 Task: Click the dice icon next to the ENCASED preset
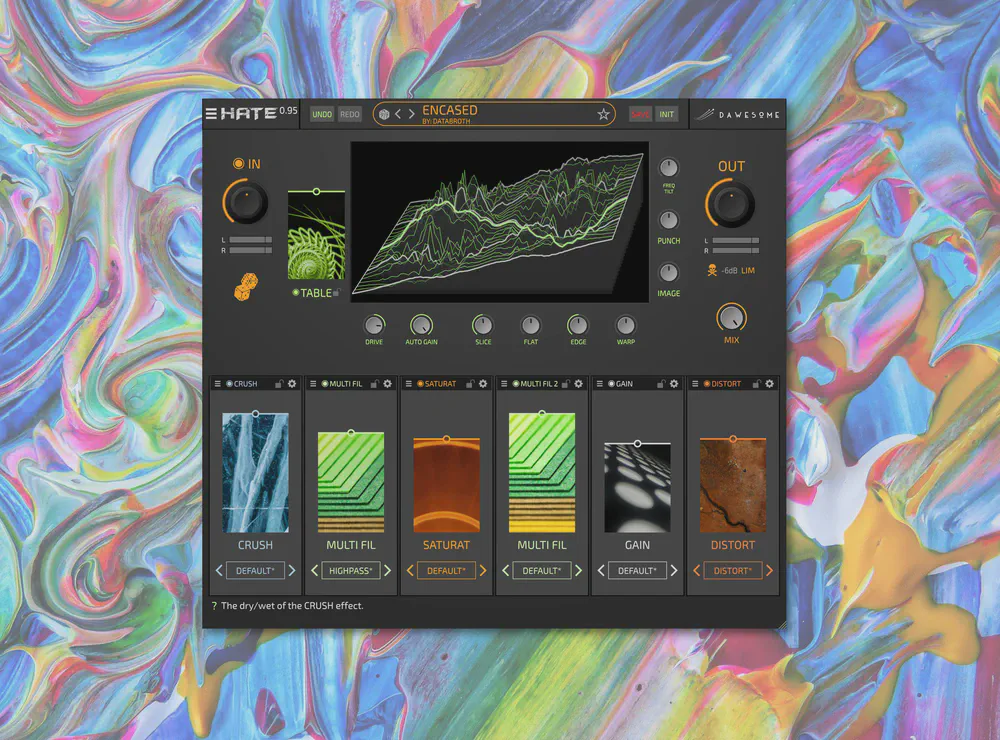click(383, 113)
